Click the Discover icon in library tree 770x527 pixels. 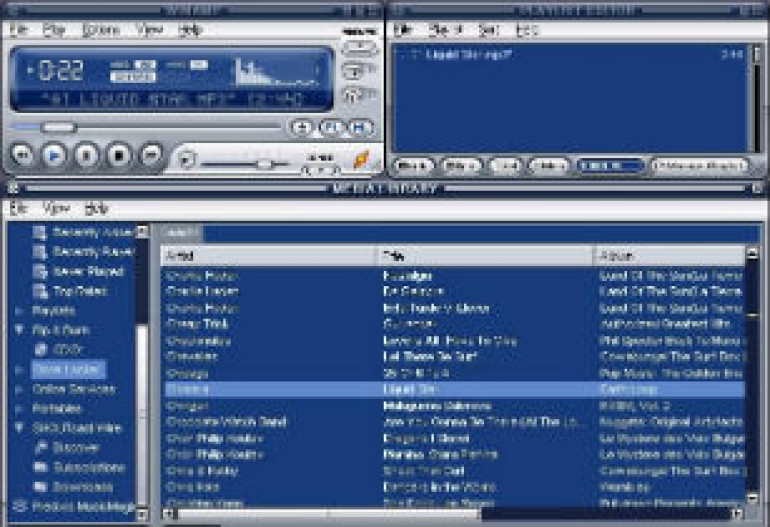point(41,447)
